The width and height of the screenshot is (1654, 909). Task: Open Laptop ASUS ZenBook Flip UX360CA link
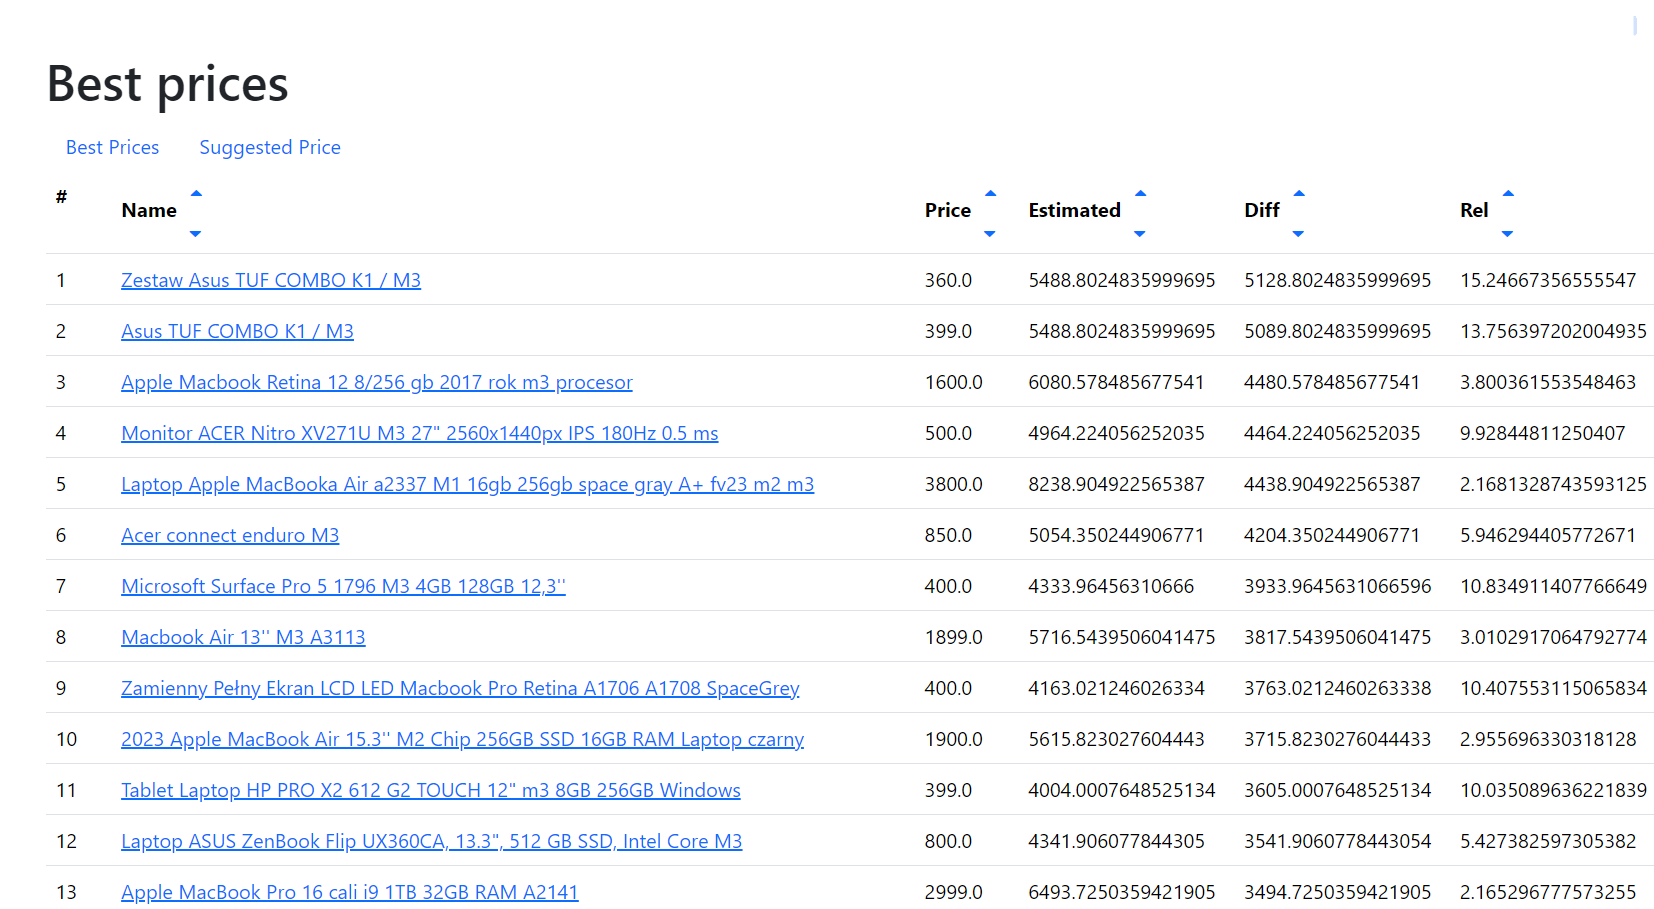(432, 841)
